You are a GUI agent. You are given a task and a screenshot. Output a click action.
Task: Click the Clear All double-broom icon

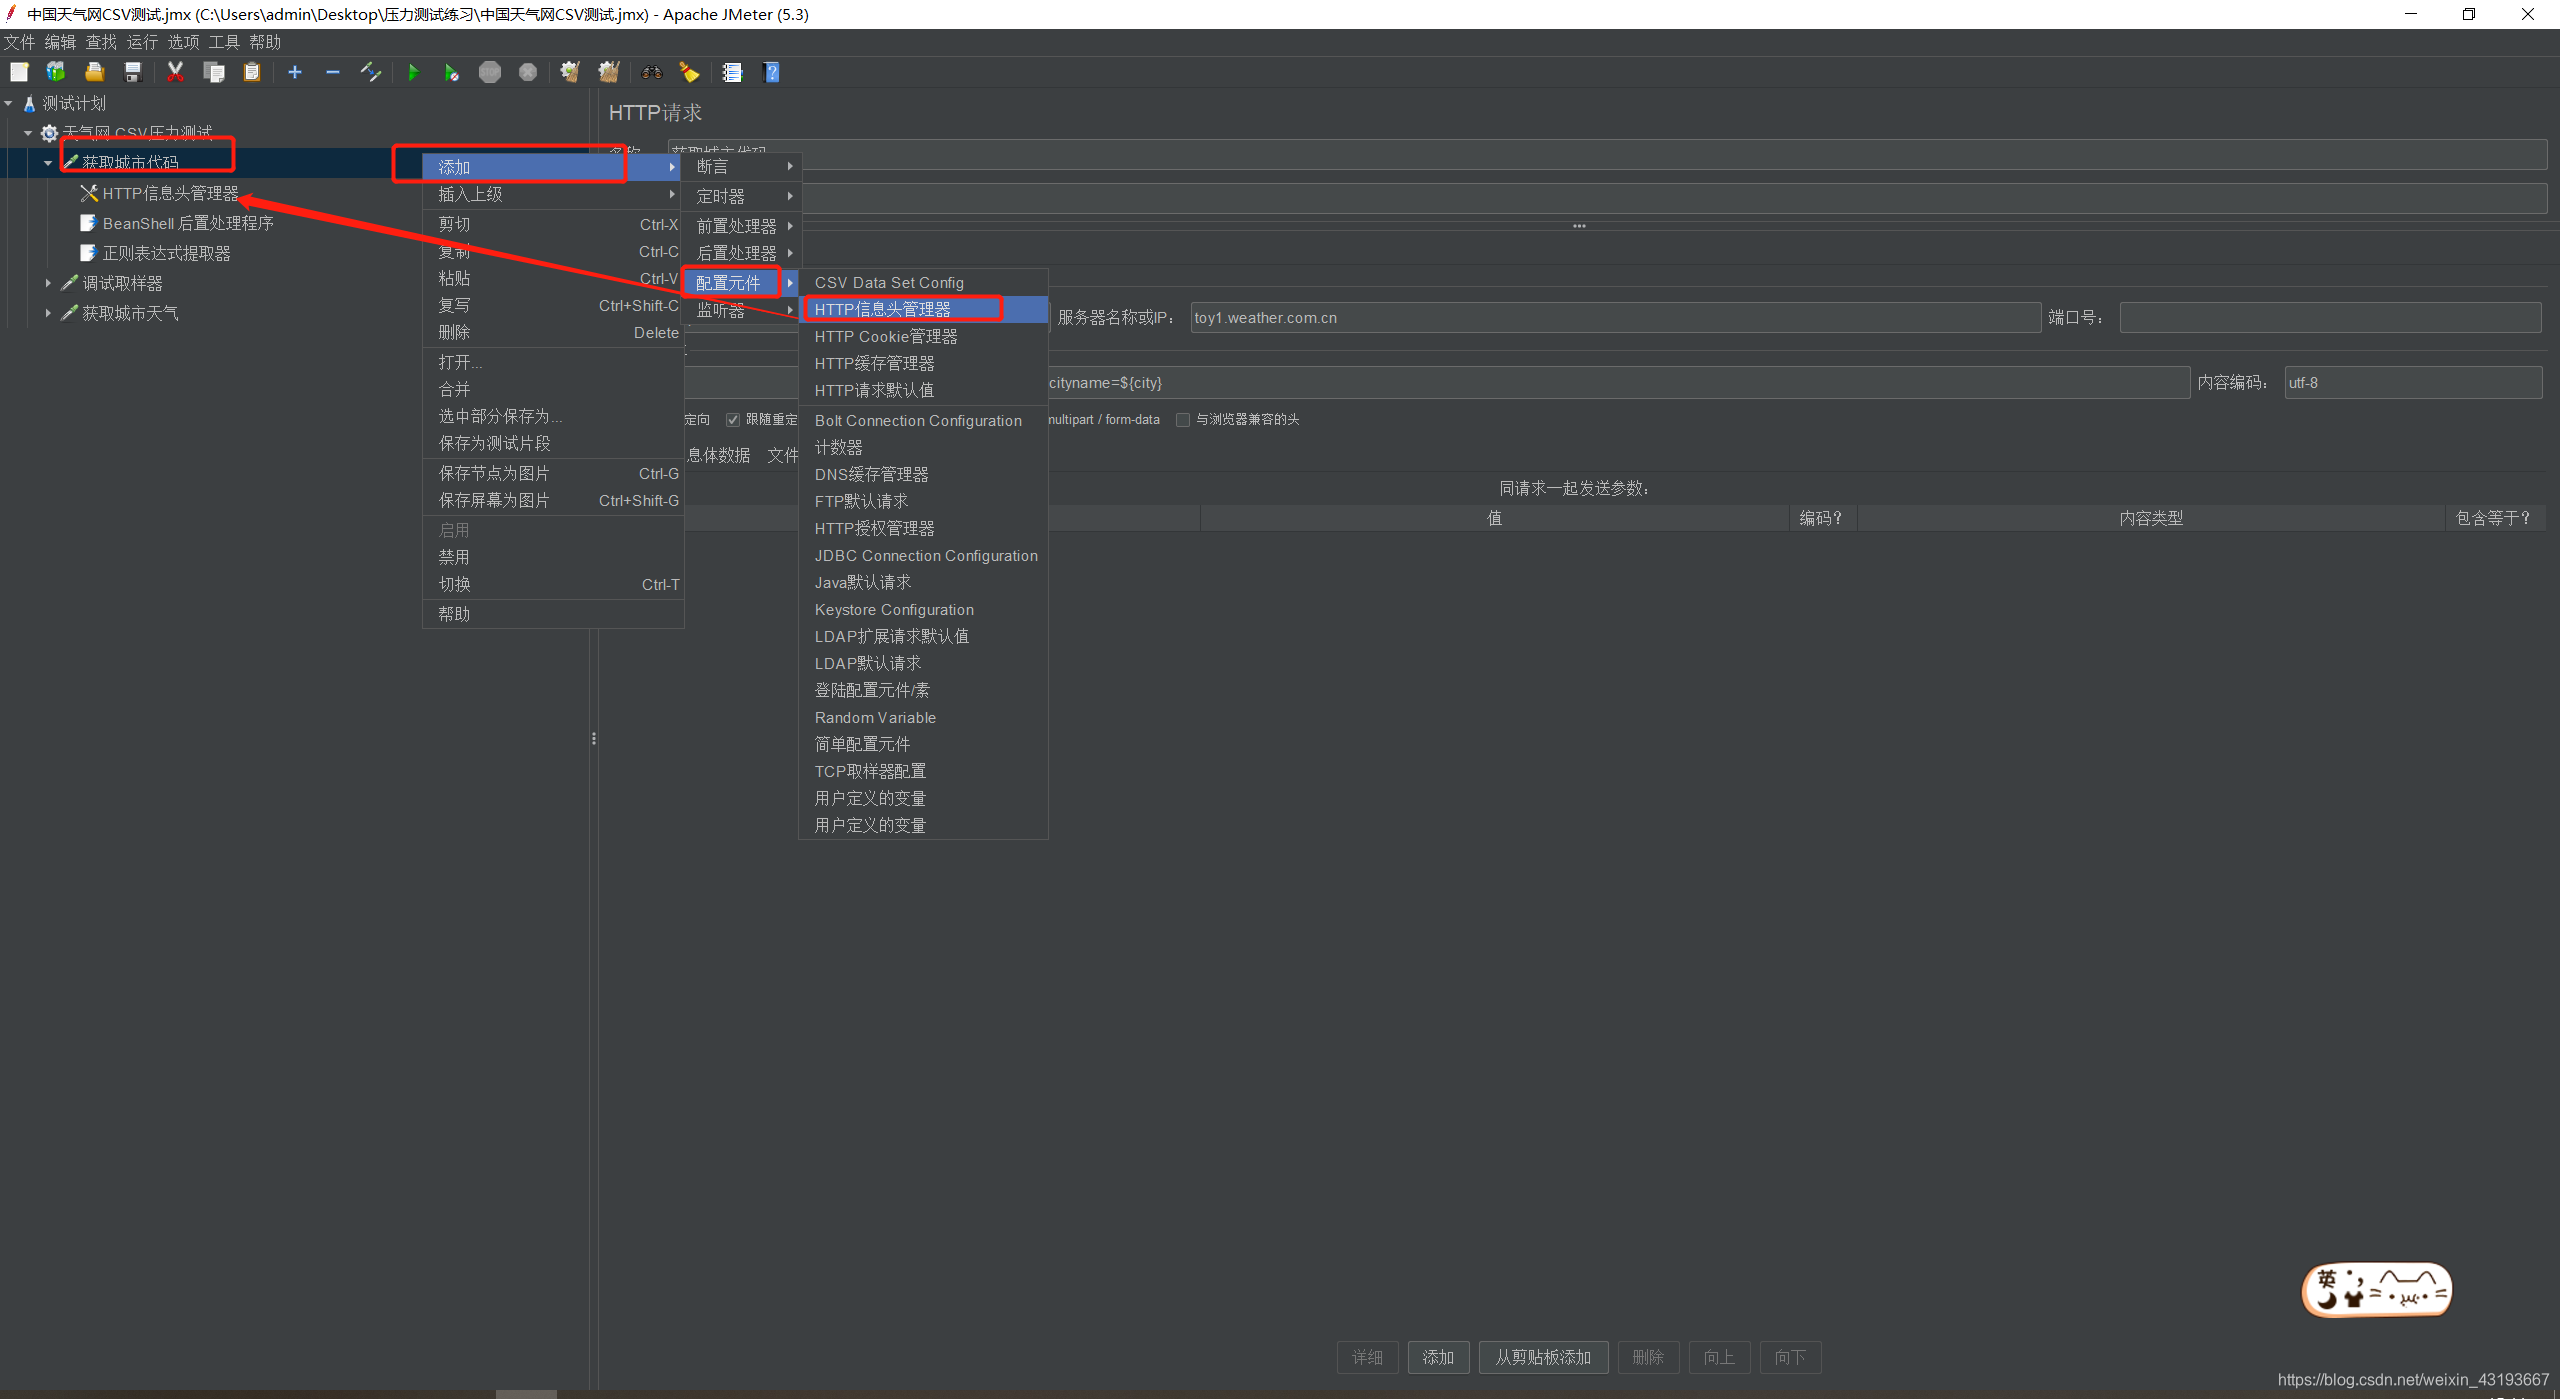(x=609, y=72)
